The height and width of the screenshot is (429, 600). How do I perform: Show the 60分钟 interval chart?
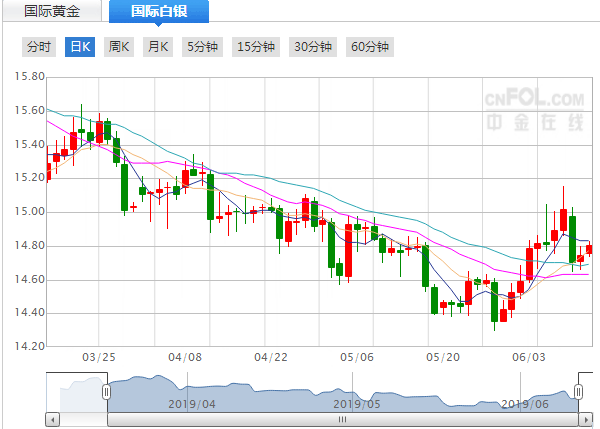[370, 47]
